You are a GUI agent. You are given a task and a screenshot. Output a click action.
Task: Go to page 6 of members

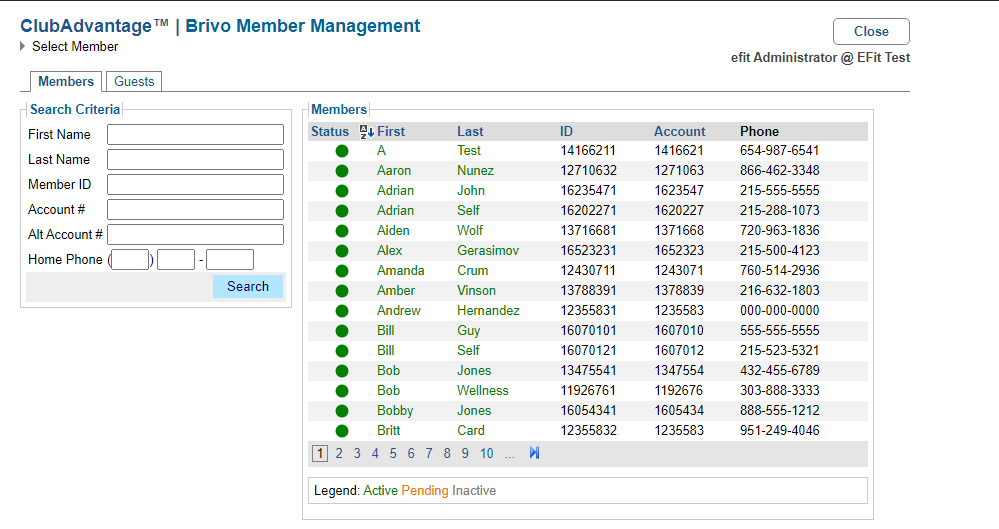click(411, 453)
